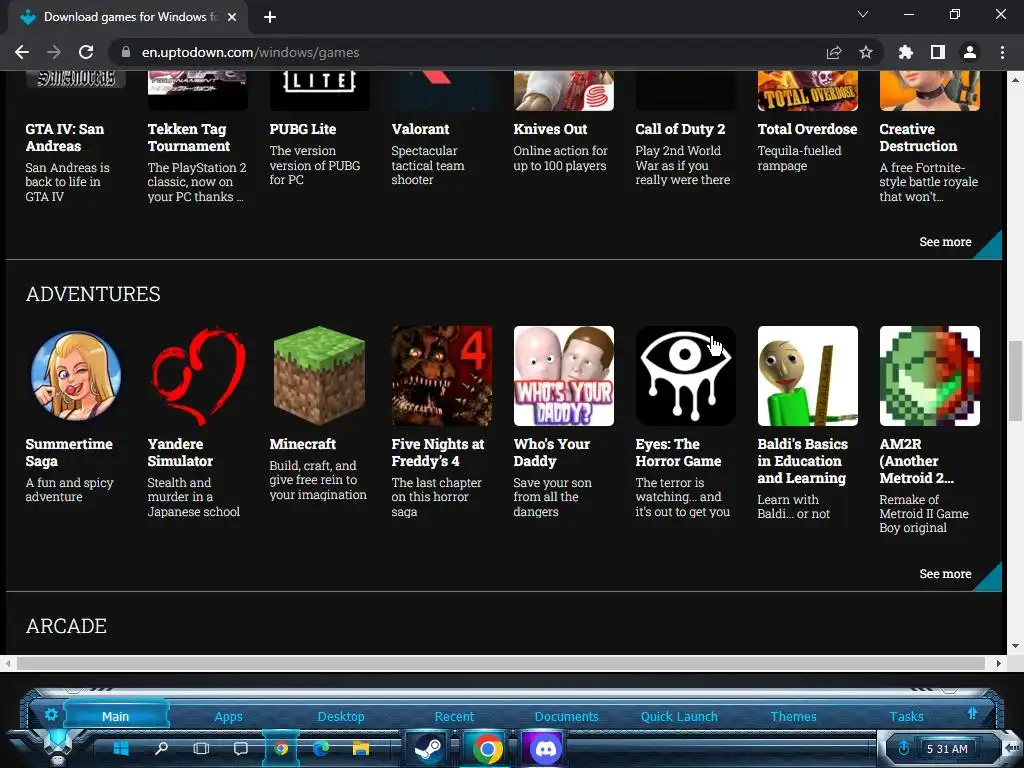Click the dock arrow beside the clock

tap(1012, 748)
